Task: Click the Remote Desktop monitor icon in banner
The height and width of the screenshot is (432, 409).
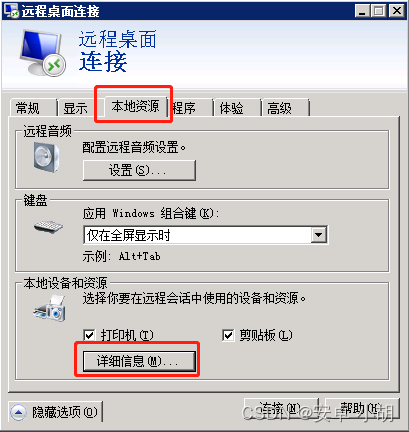Action: (42, 53)
